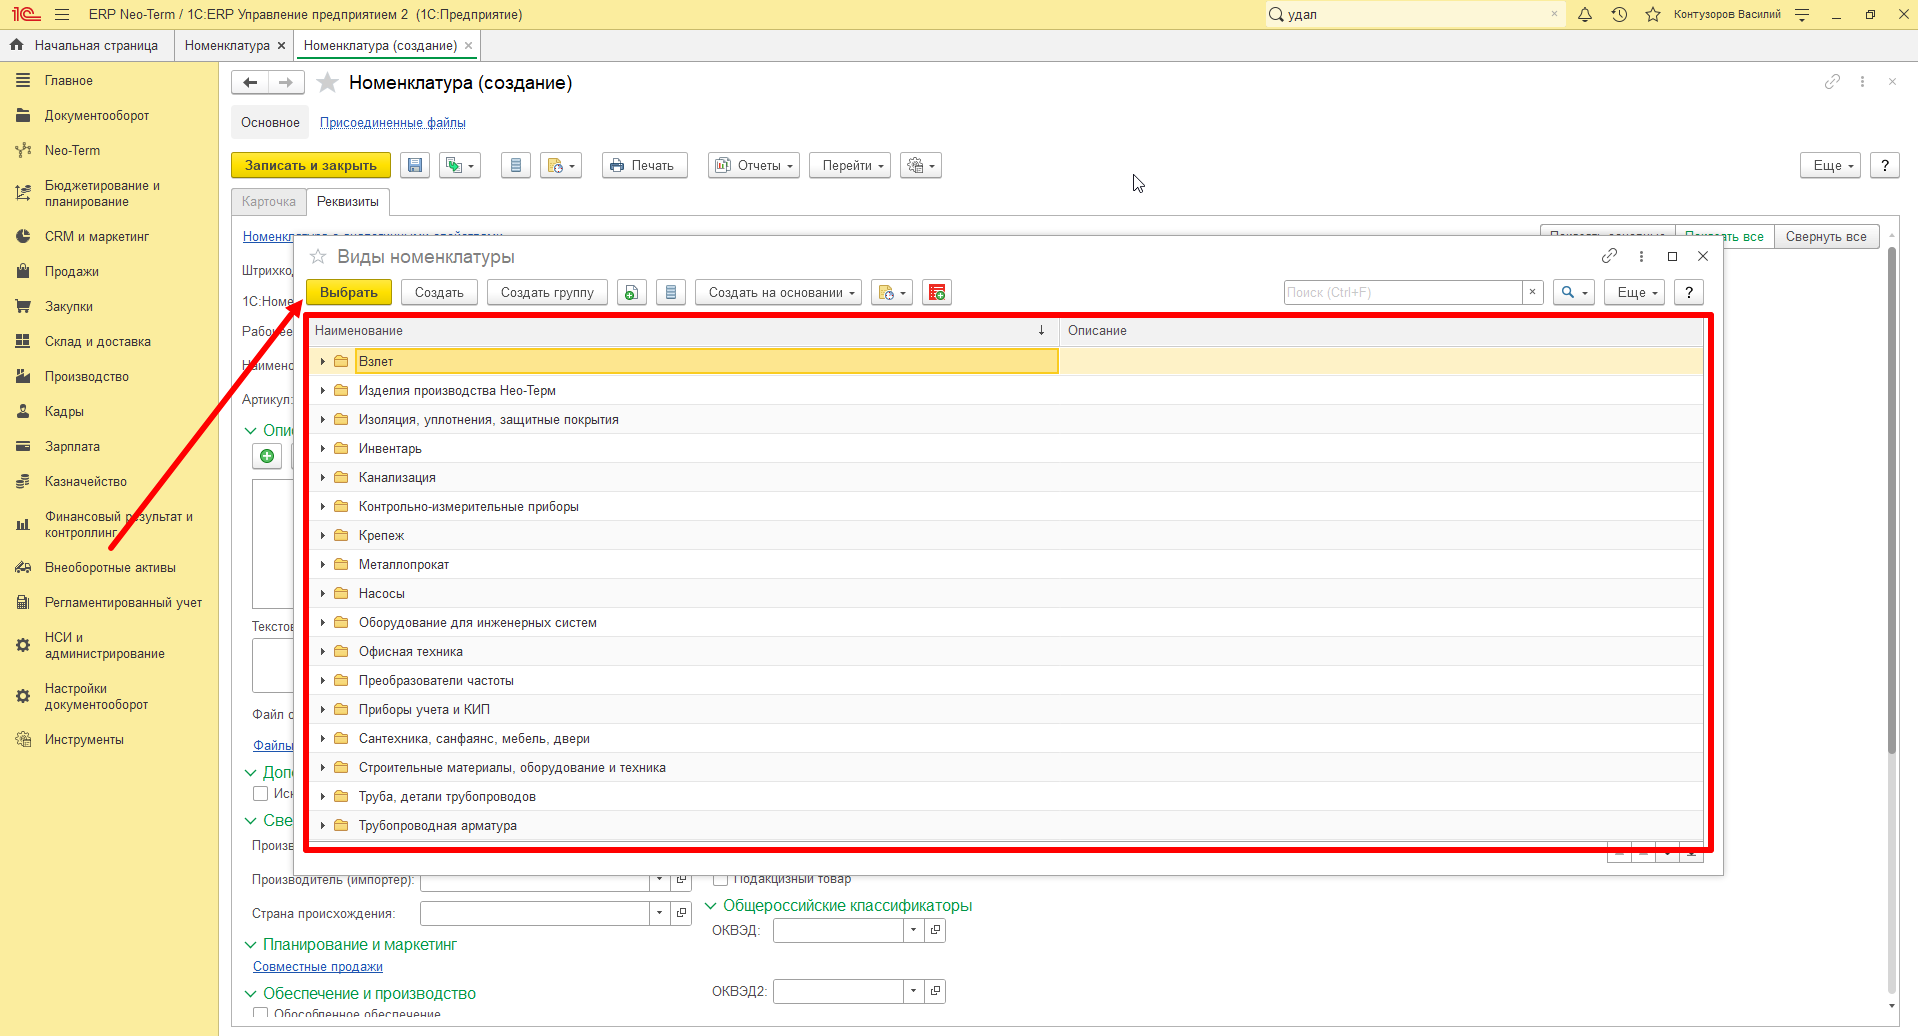
Task: Open the three-dot menu of Виды номенклатуры dialog
Action: click(x=1641, y=256)
